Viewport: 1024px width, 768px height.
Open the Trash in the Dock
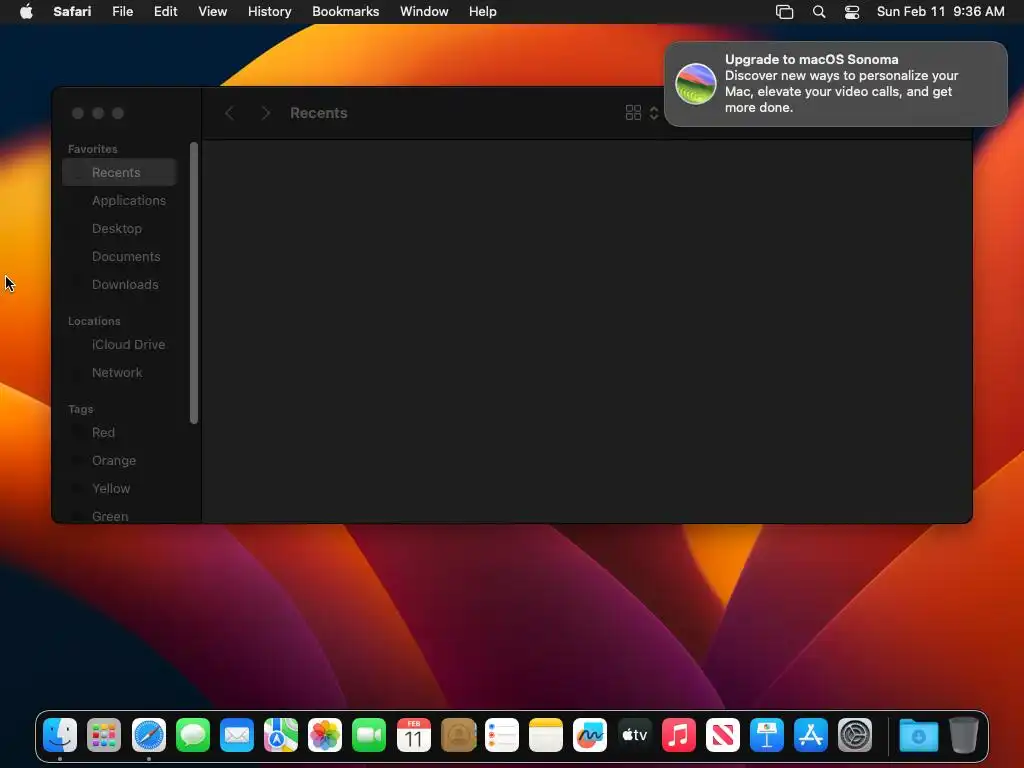pyautogui.click(x=963, y=735)
